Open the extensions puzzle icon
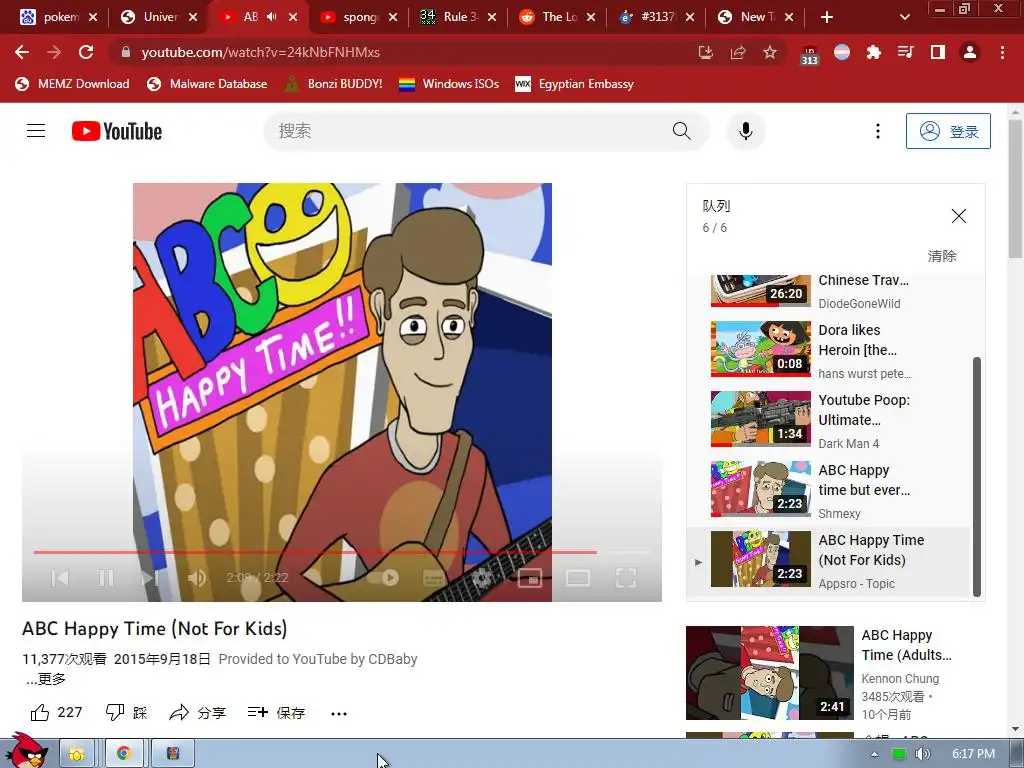The height and width of the screenshot is (768, 1024). pyautogui.click(x=873, y=52)
